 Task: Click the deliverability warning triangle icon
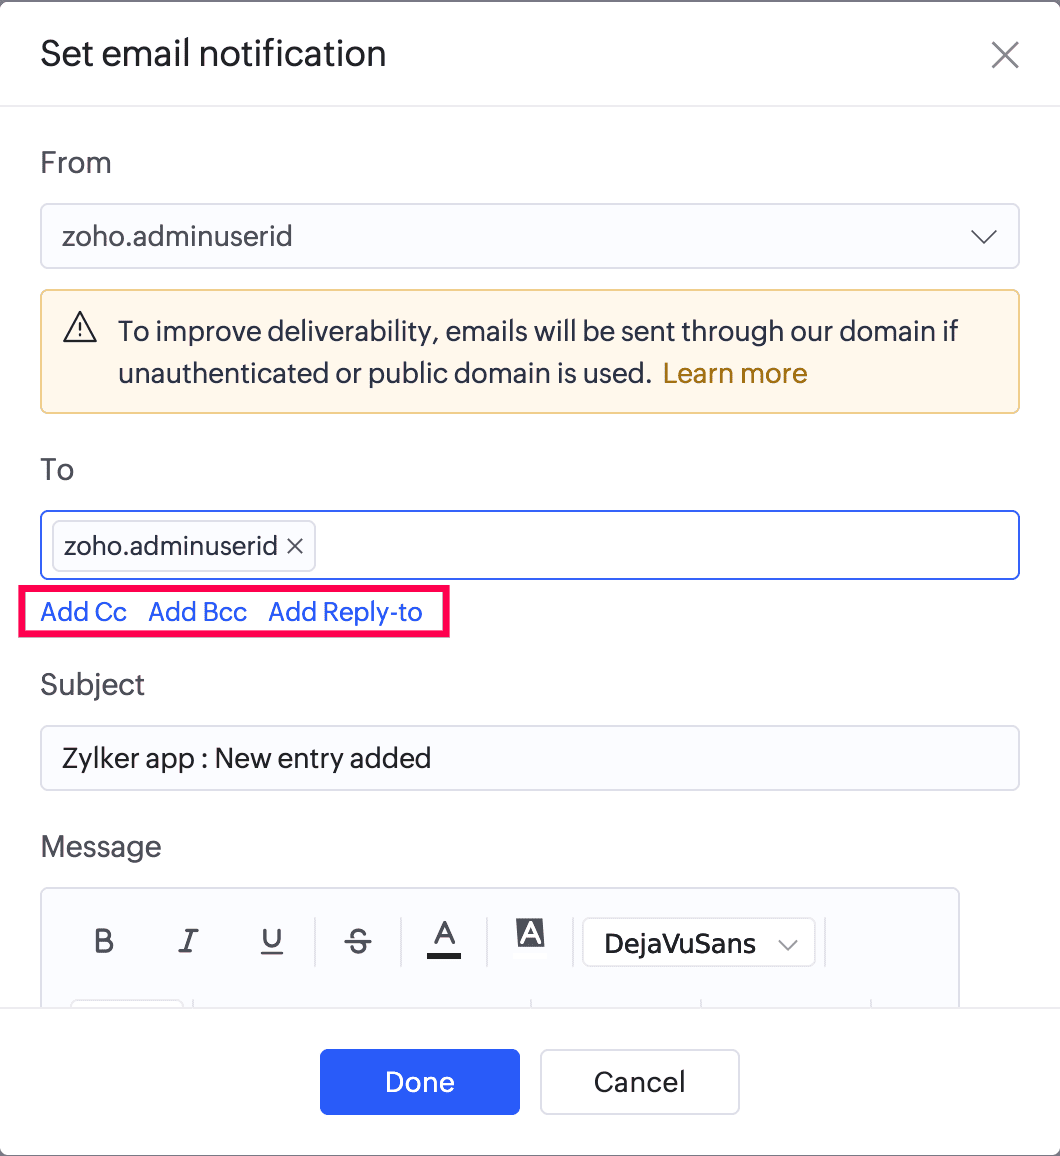(80, 328)
